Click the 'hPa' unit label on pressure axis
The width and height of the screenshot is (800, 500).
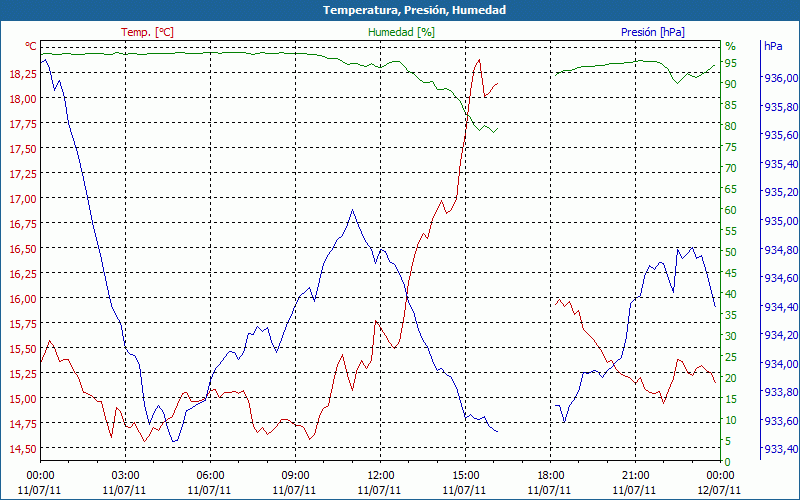pyautogui.click(x=773, y=46)
